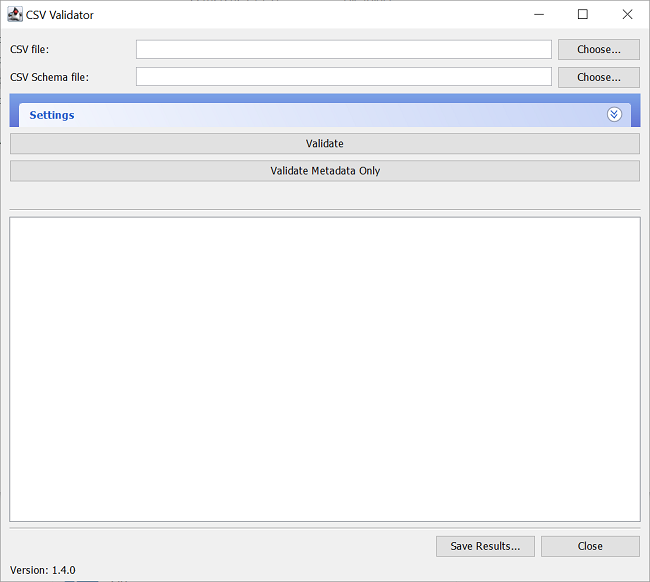Screen dimensions: 650x582
Task: Click inside the CSV Schema file path field
Action: coord(343,77)
